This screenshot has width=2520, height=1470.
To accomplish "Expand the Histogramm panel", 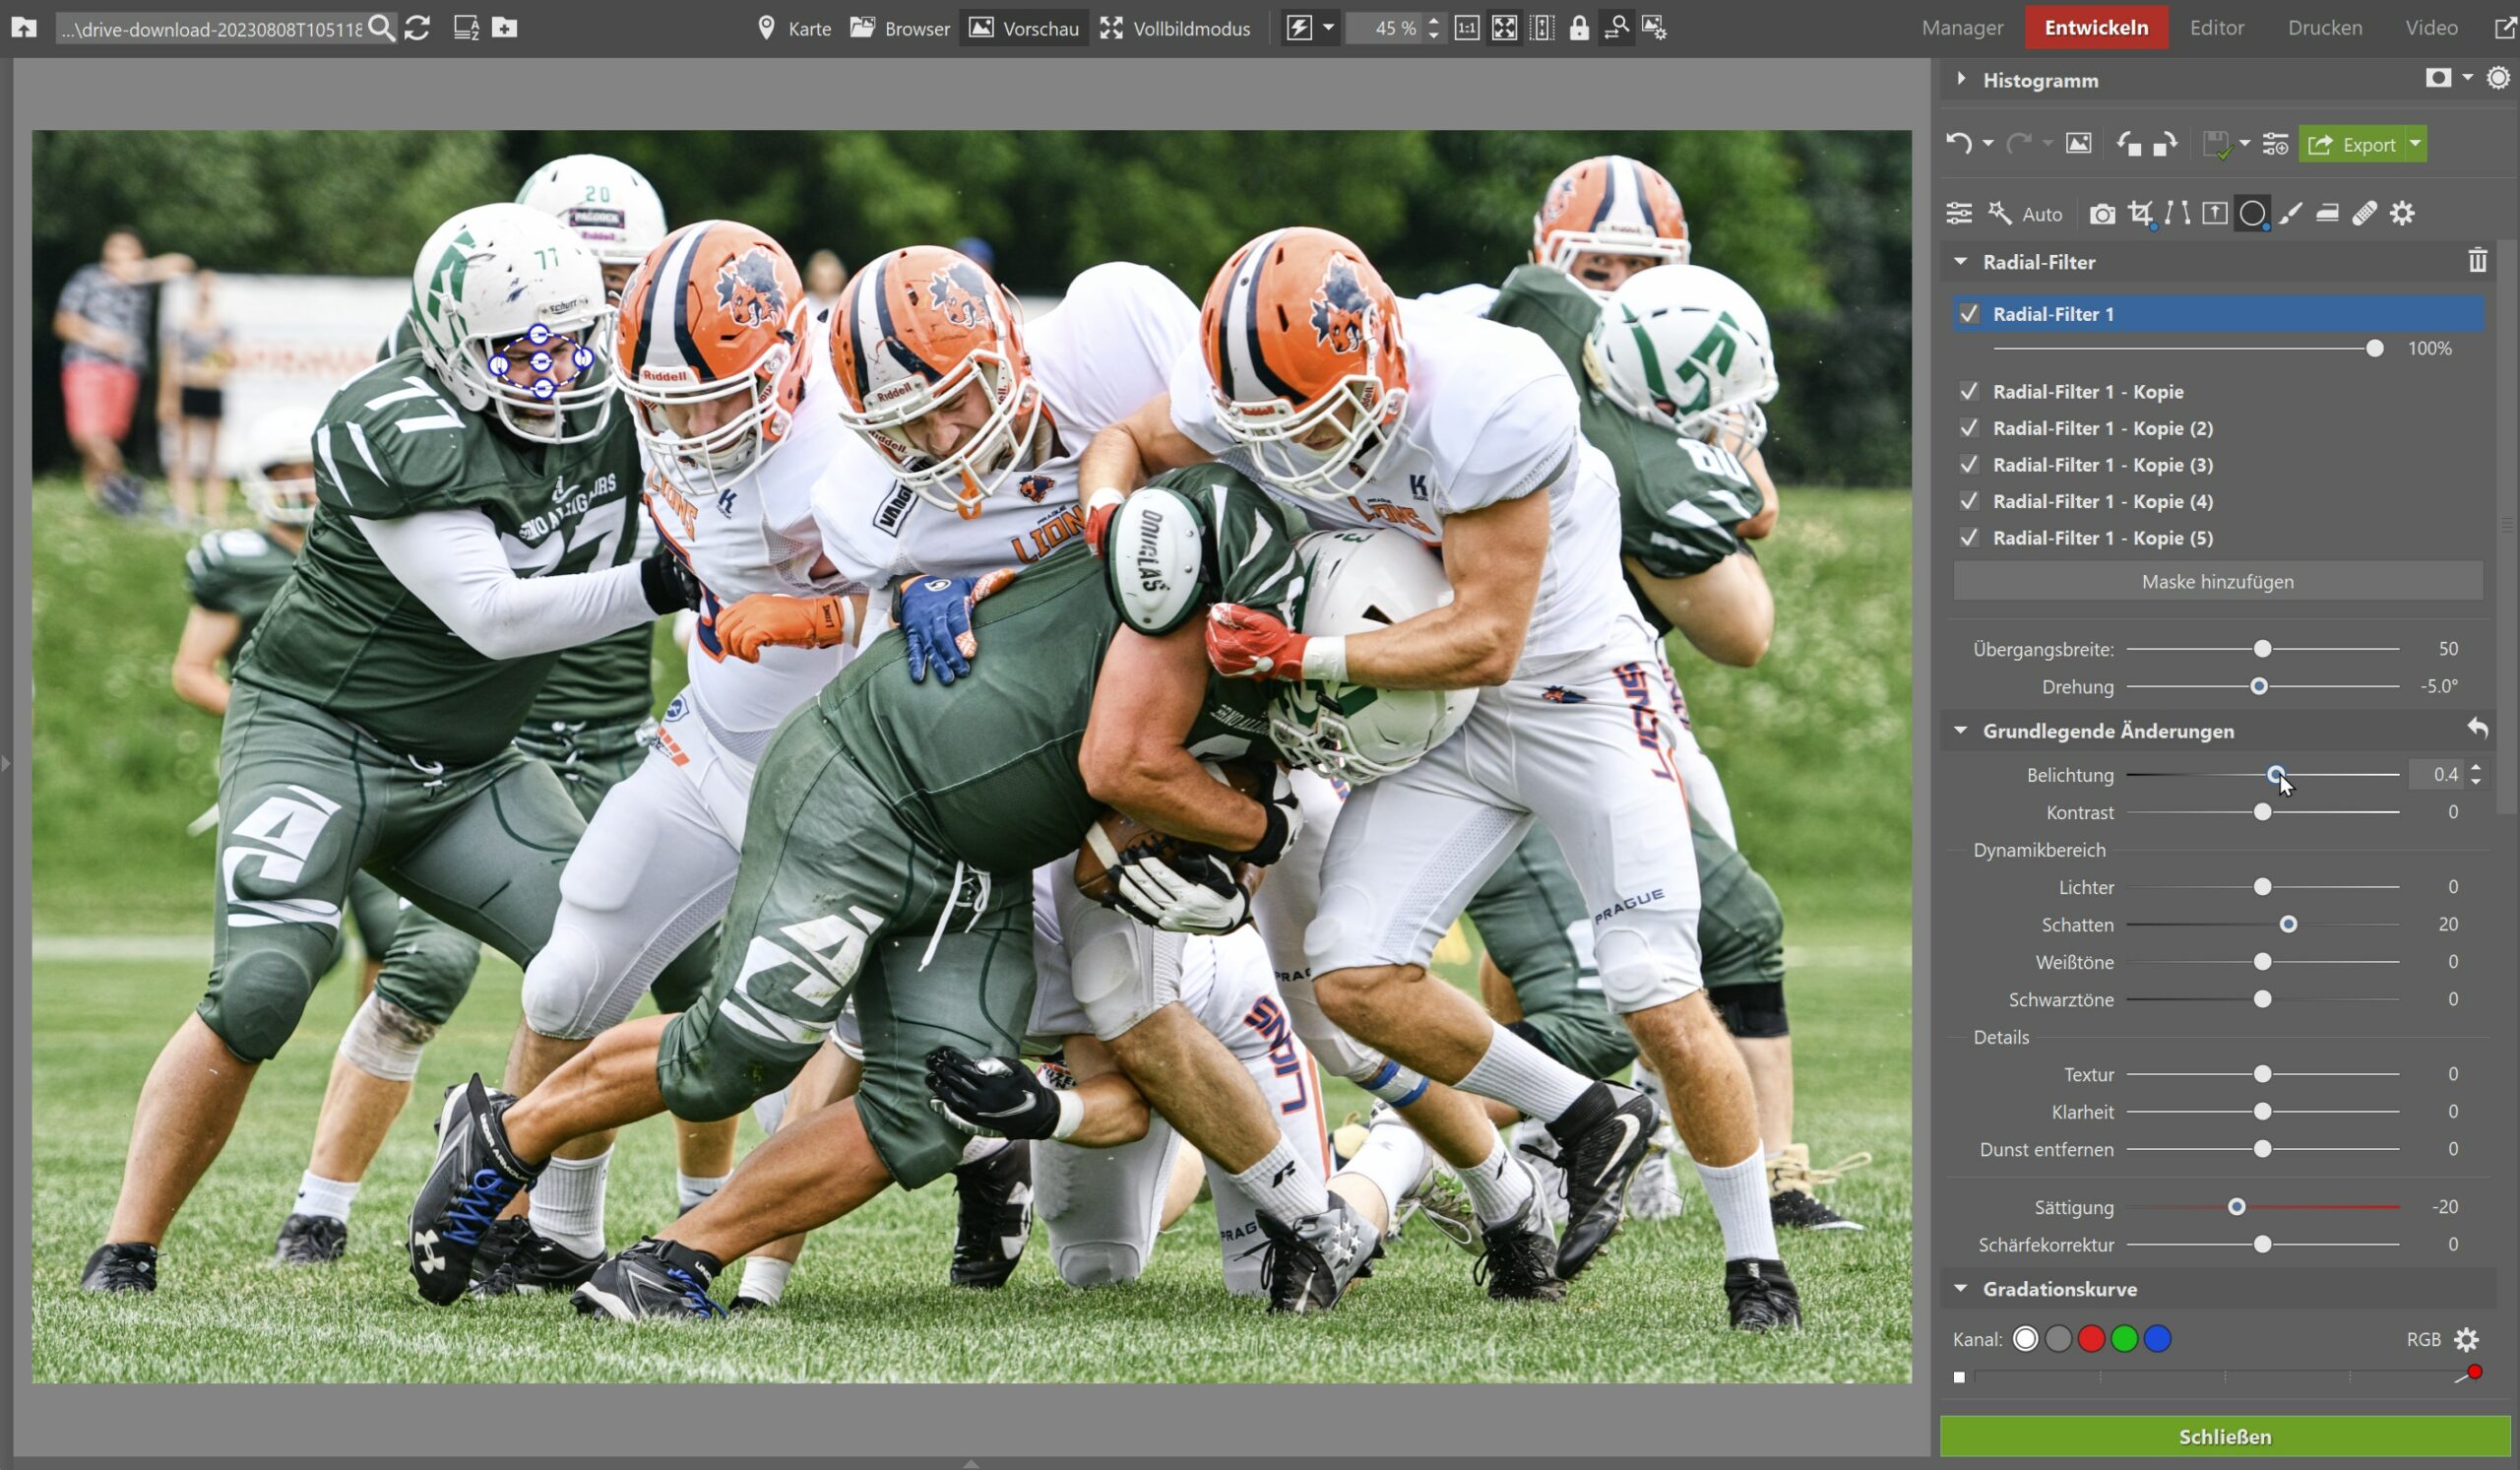I will [x=1961, y=79].
